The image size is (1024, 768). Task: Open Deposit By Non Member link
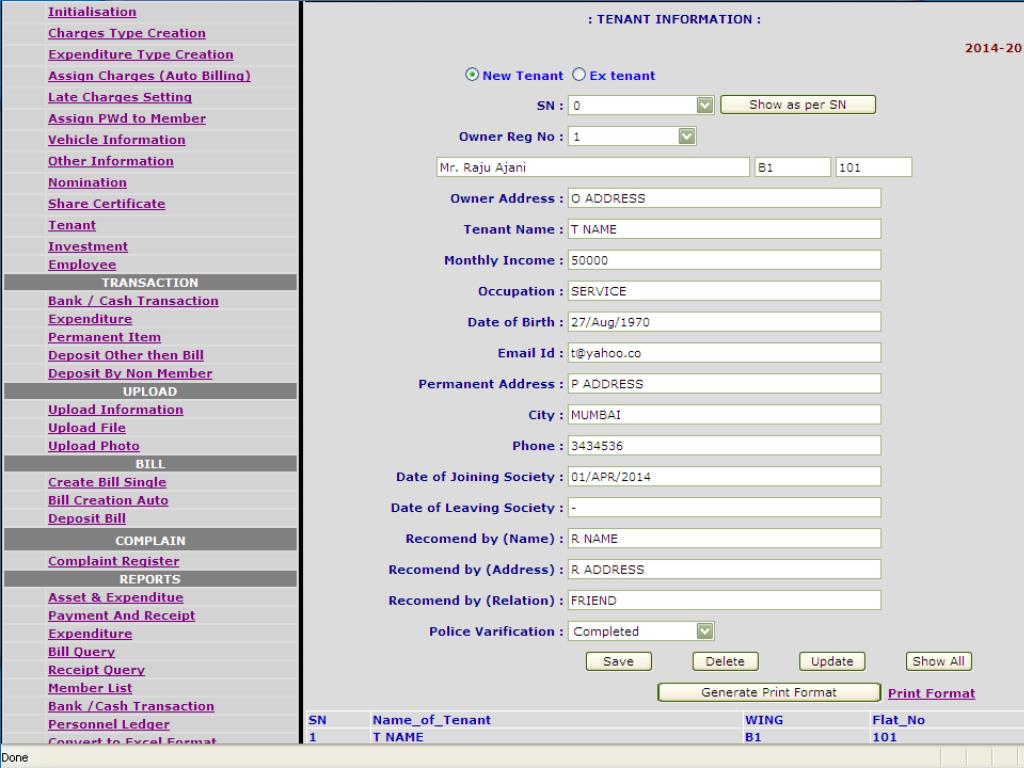tap(130, 374)
